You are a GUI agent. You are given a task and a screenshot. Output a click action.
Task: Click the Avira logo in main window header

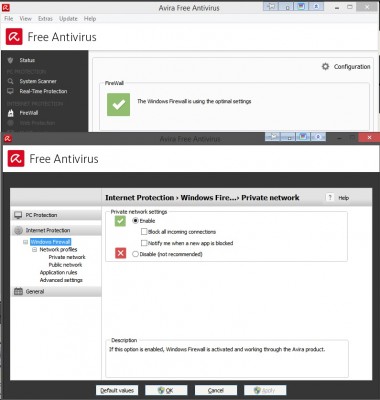pos(14,37)
